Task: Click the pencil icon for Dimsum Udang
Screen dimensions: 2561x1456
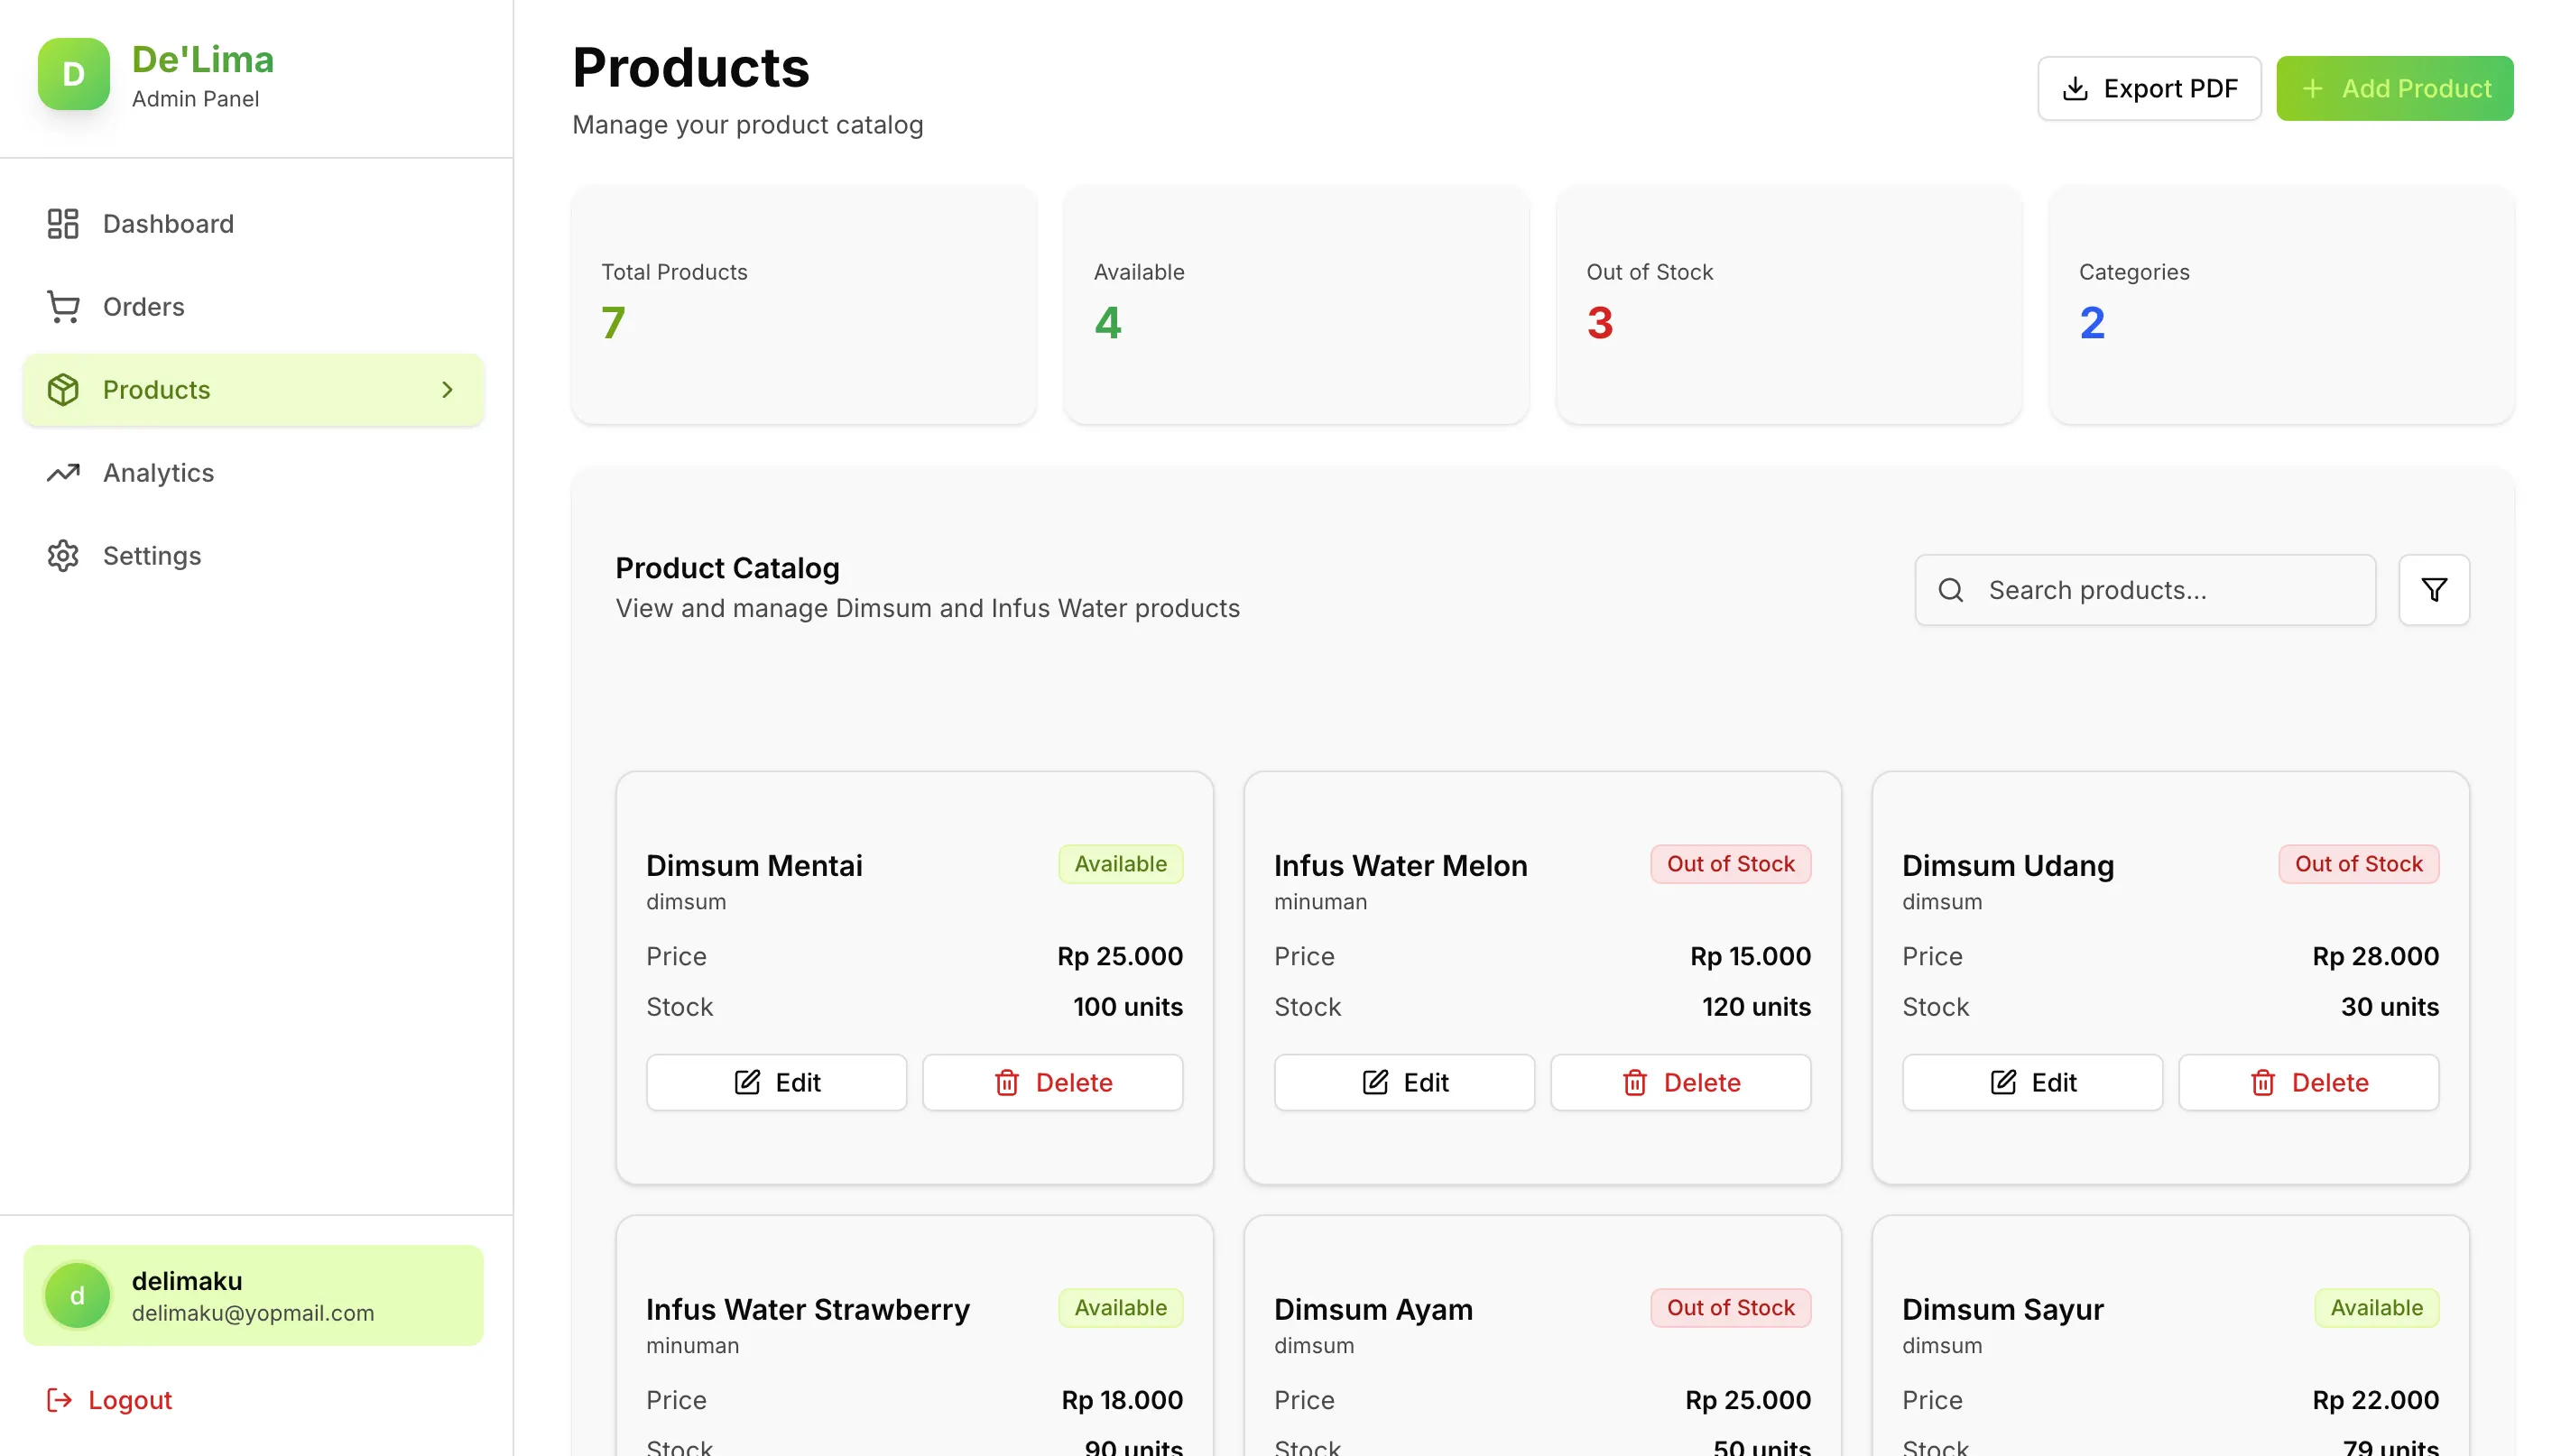Action: point(2003,1082)
